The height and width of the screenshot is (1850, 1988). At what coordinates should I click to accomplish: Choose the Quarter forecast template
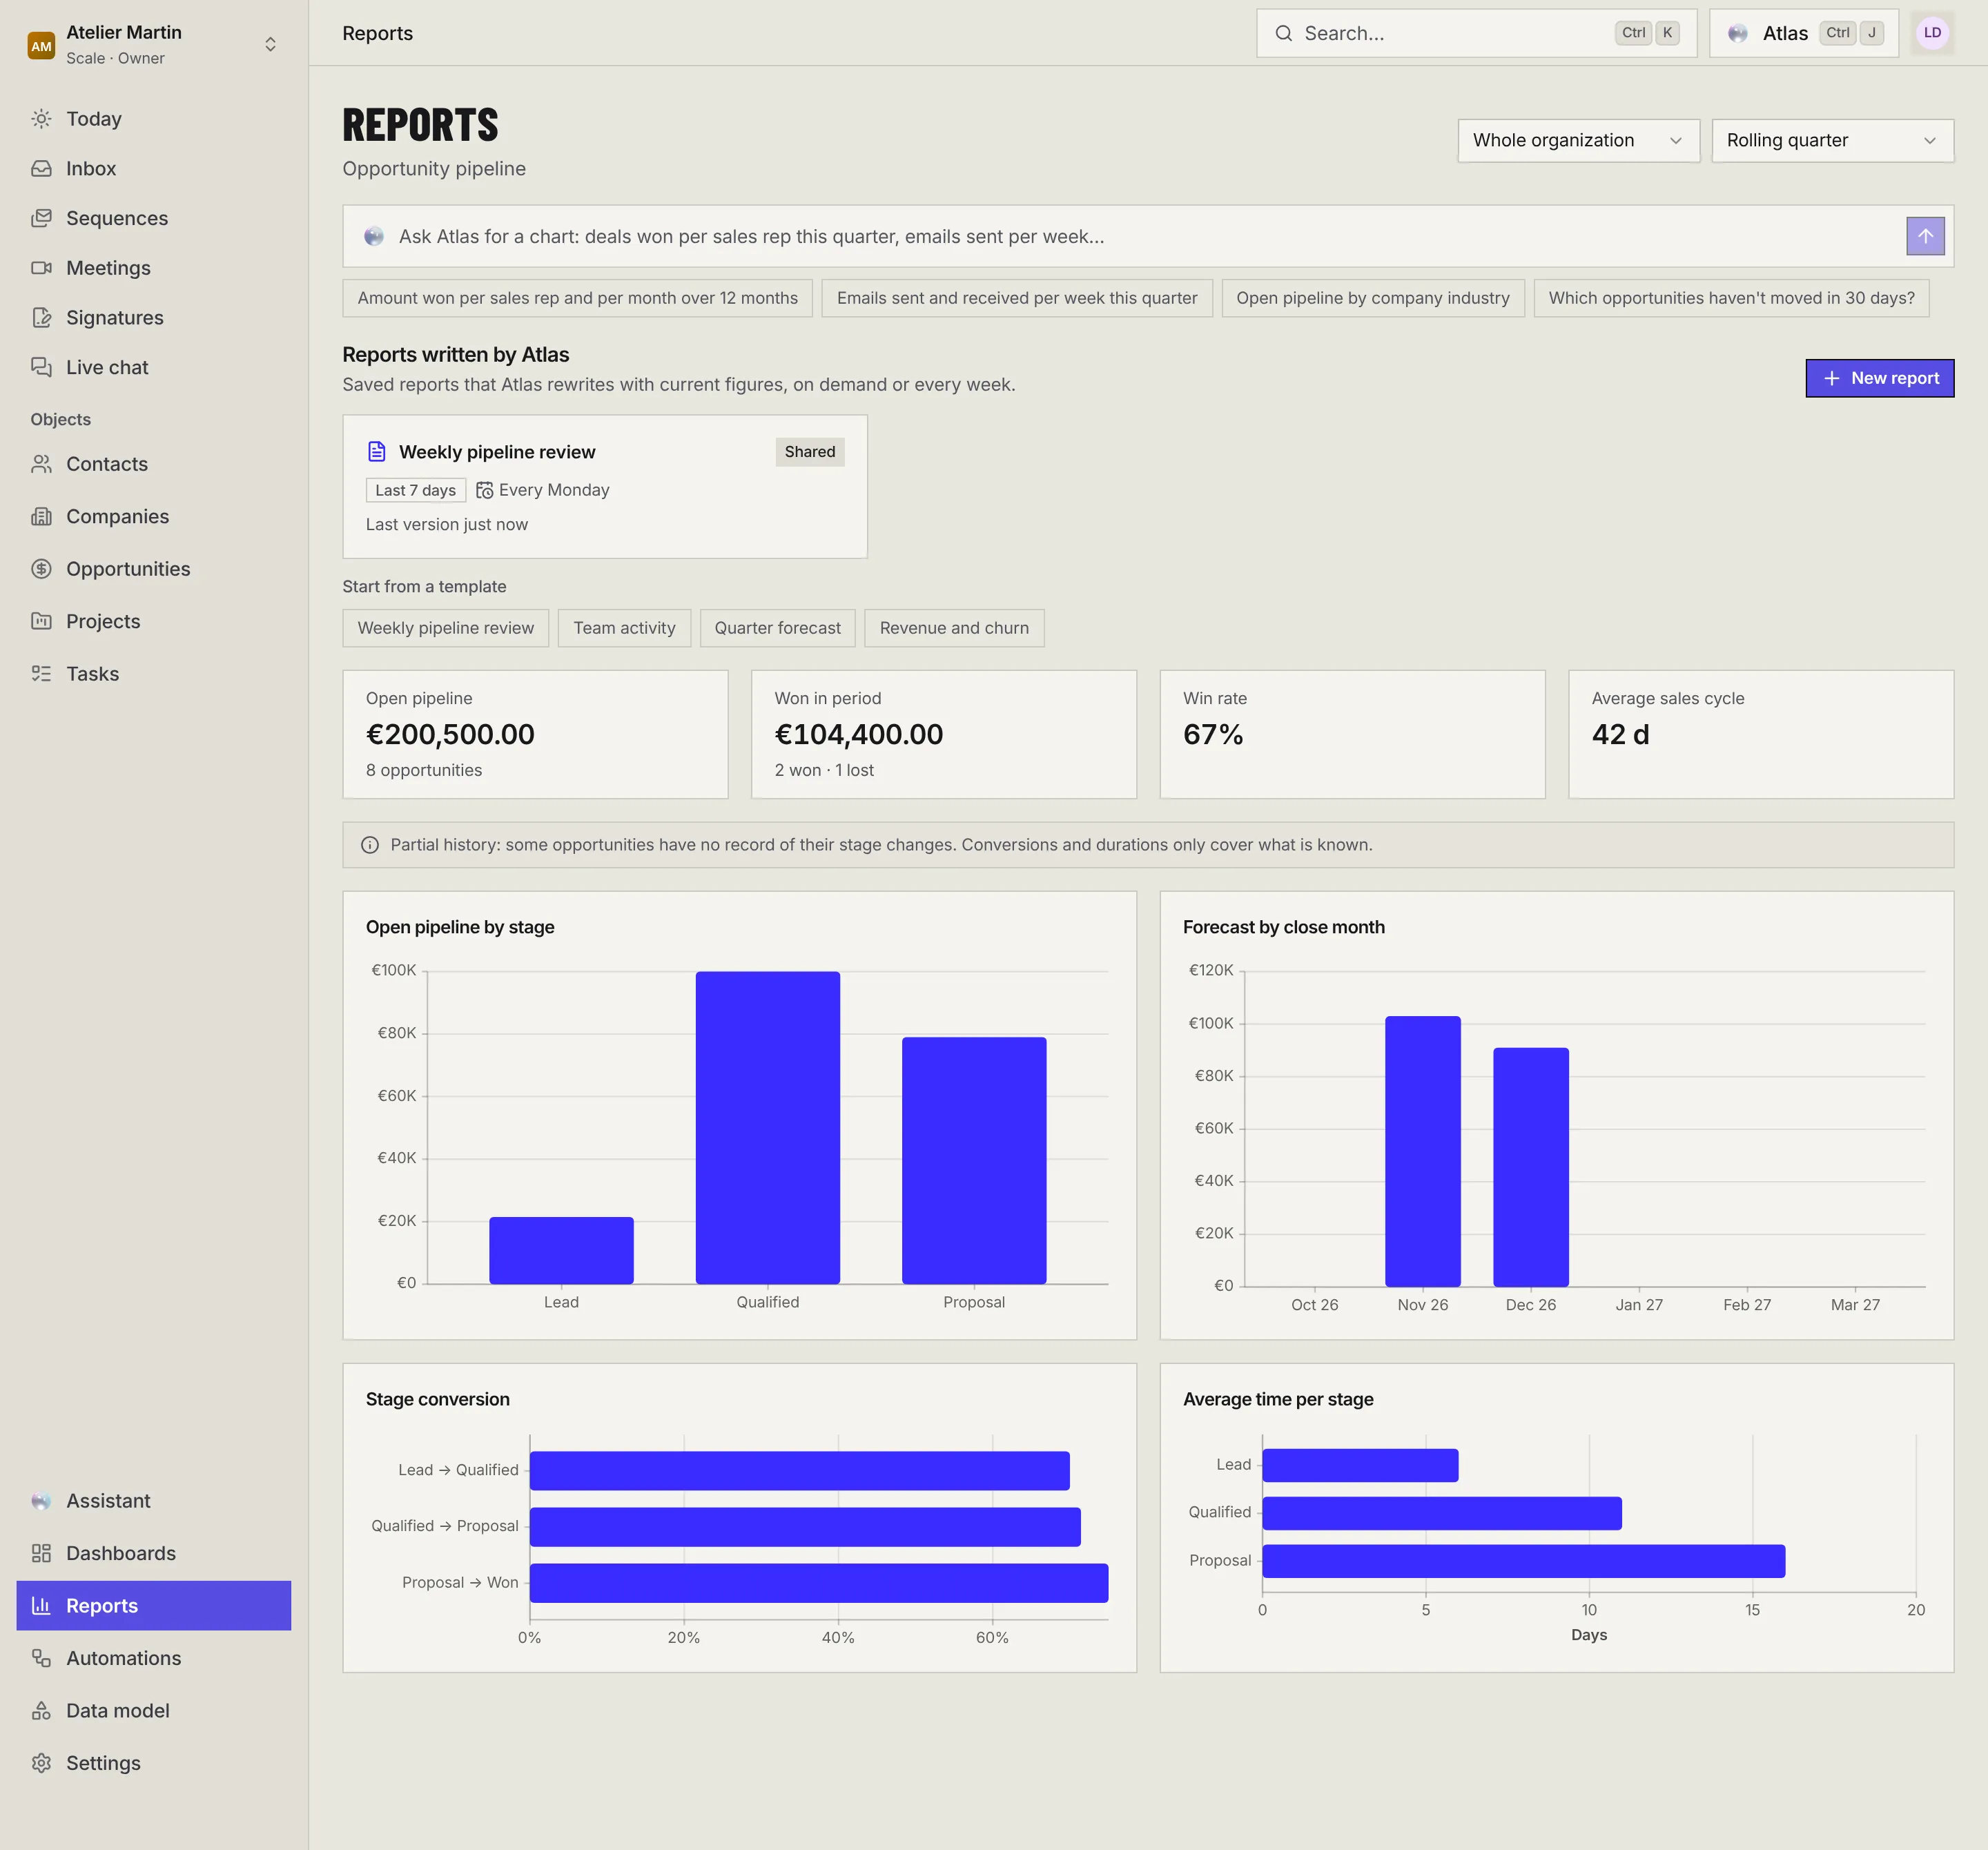[777, 628]
